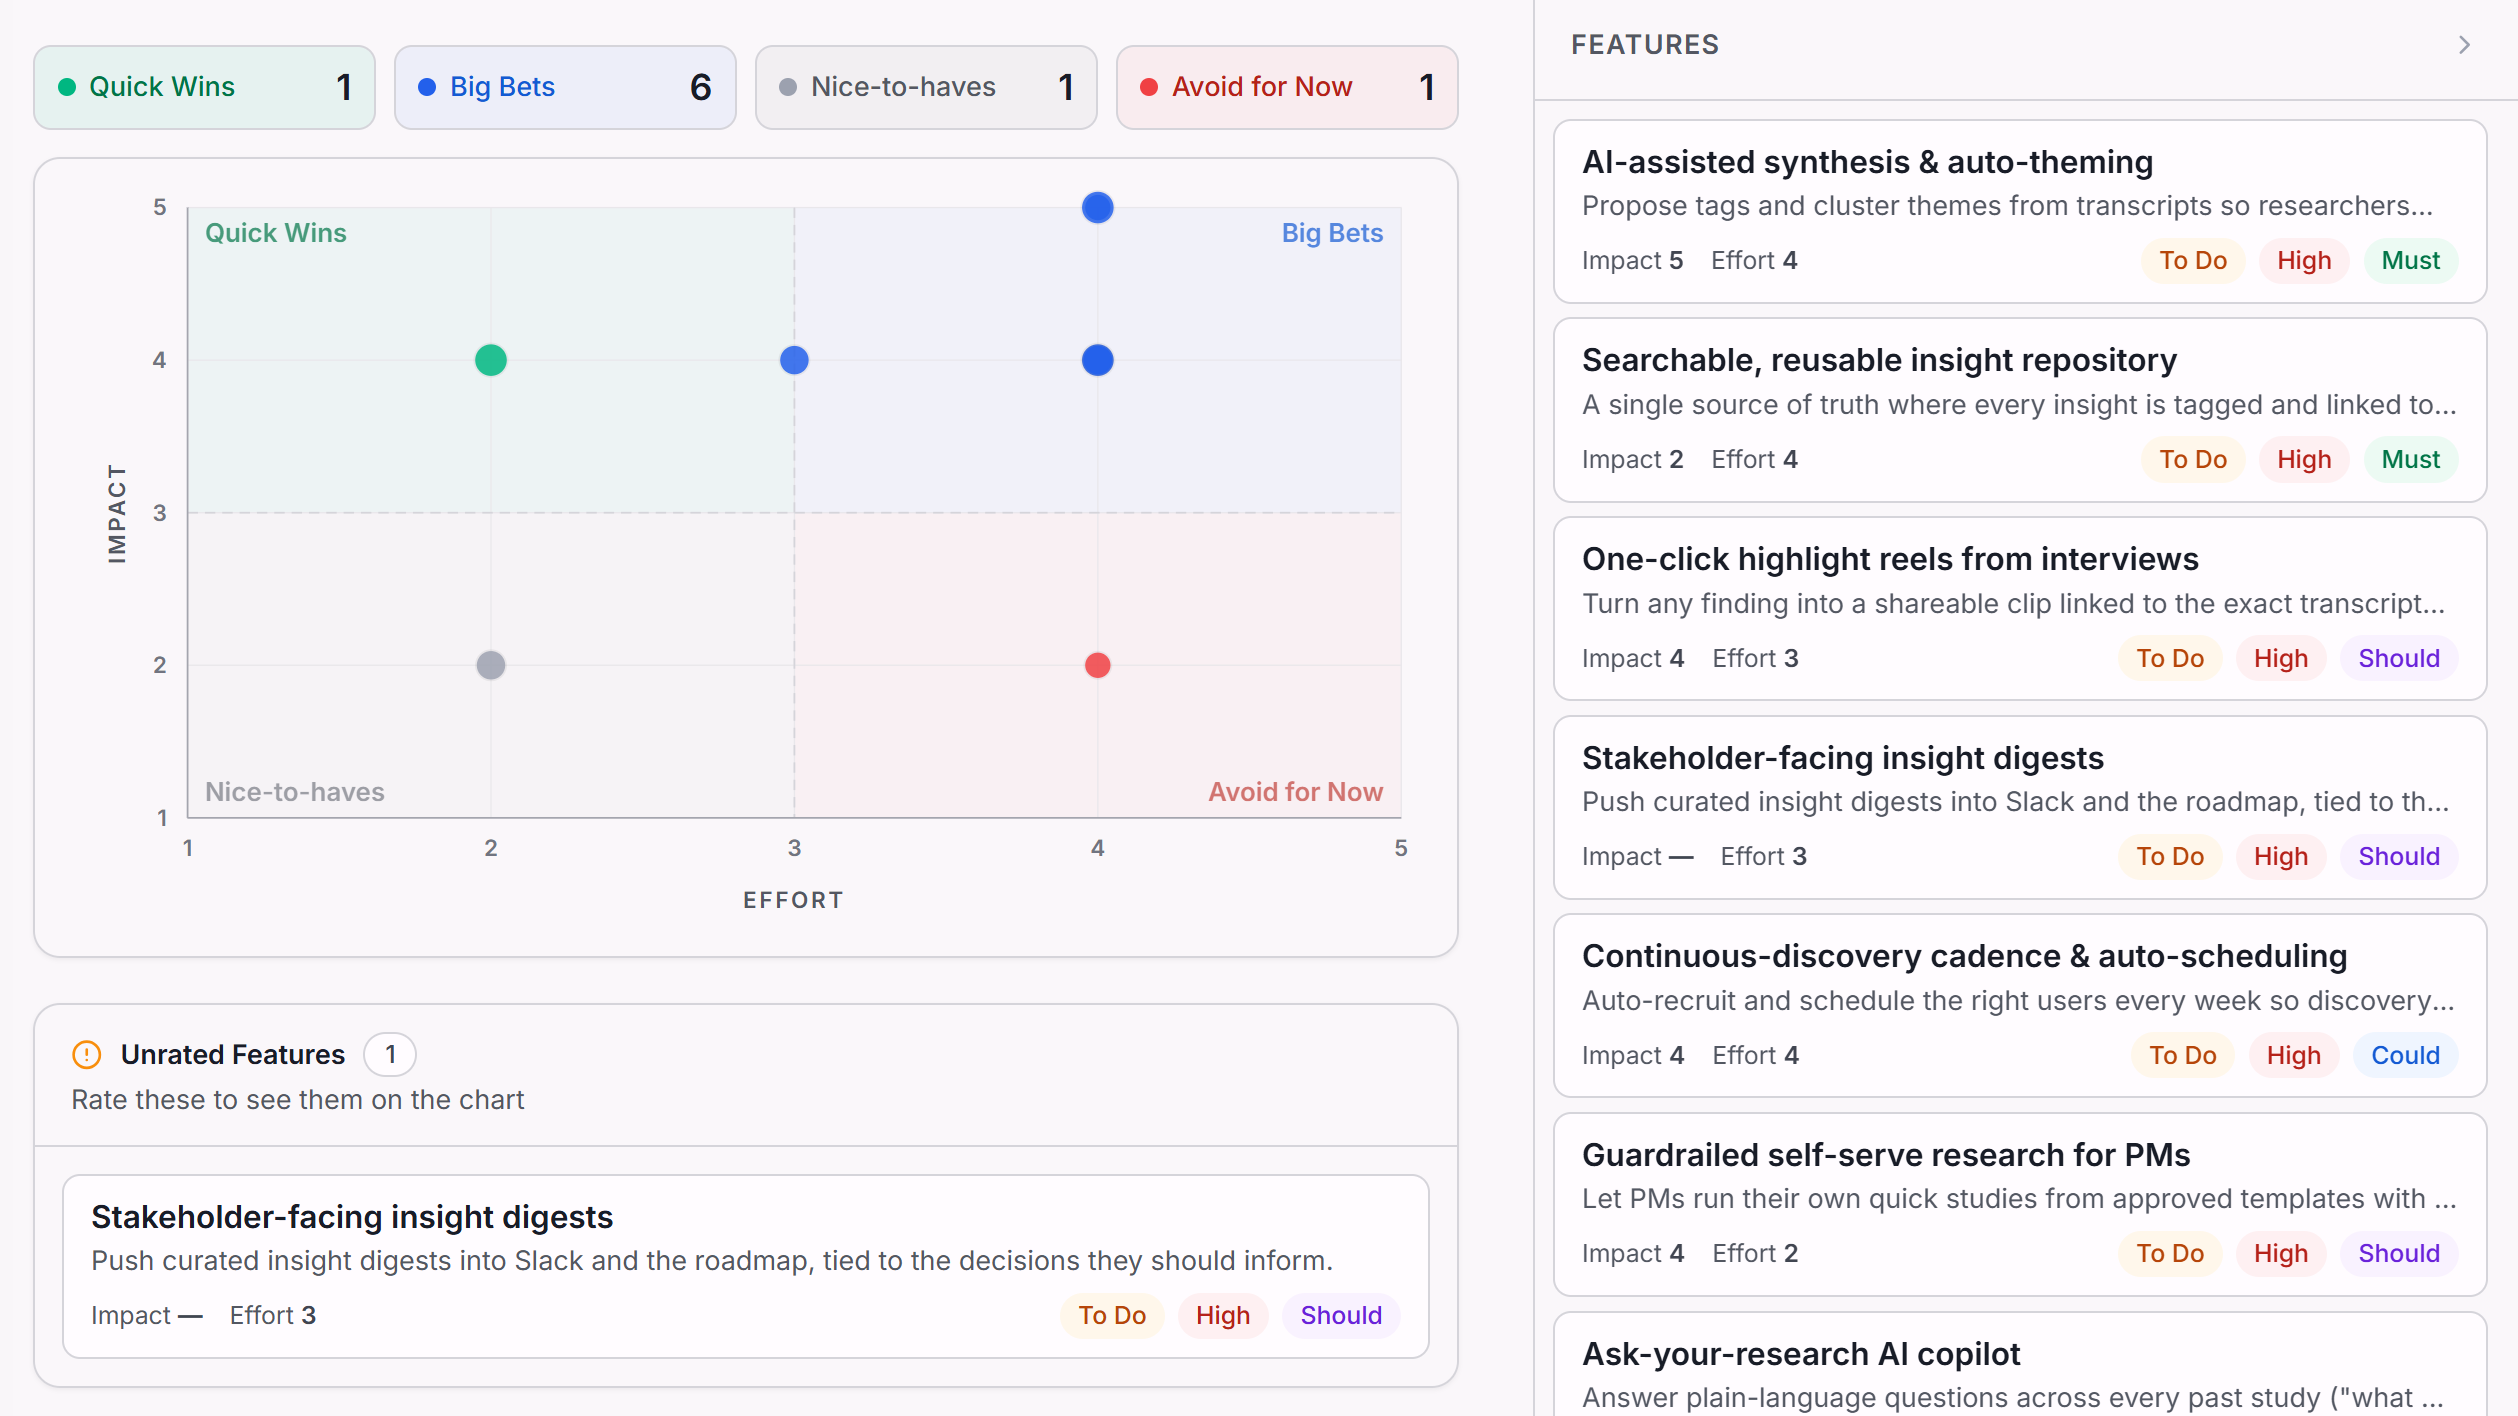This screenshot has height=1416, width=2518.
Task: Click To Do tag on insight repository card
Action: pyautogui.click(x=2193, y=460)
